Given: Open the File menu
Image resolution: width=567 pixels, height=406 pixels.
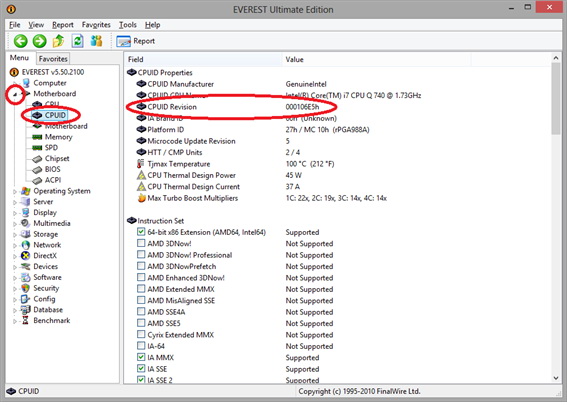Looking at the screenshot, I should point(14,25).
